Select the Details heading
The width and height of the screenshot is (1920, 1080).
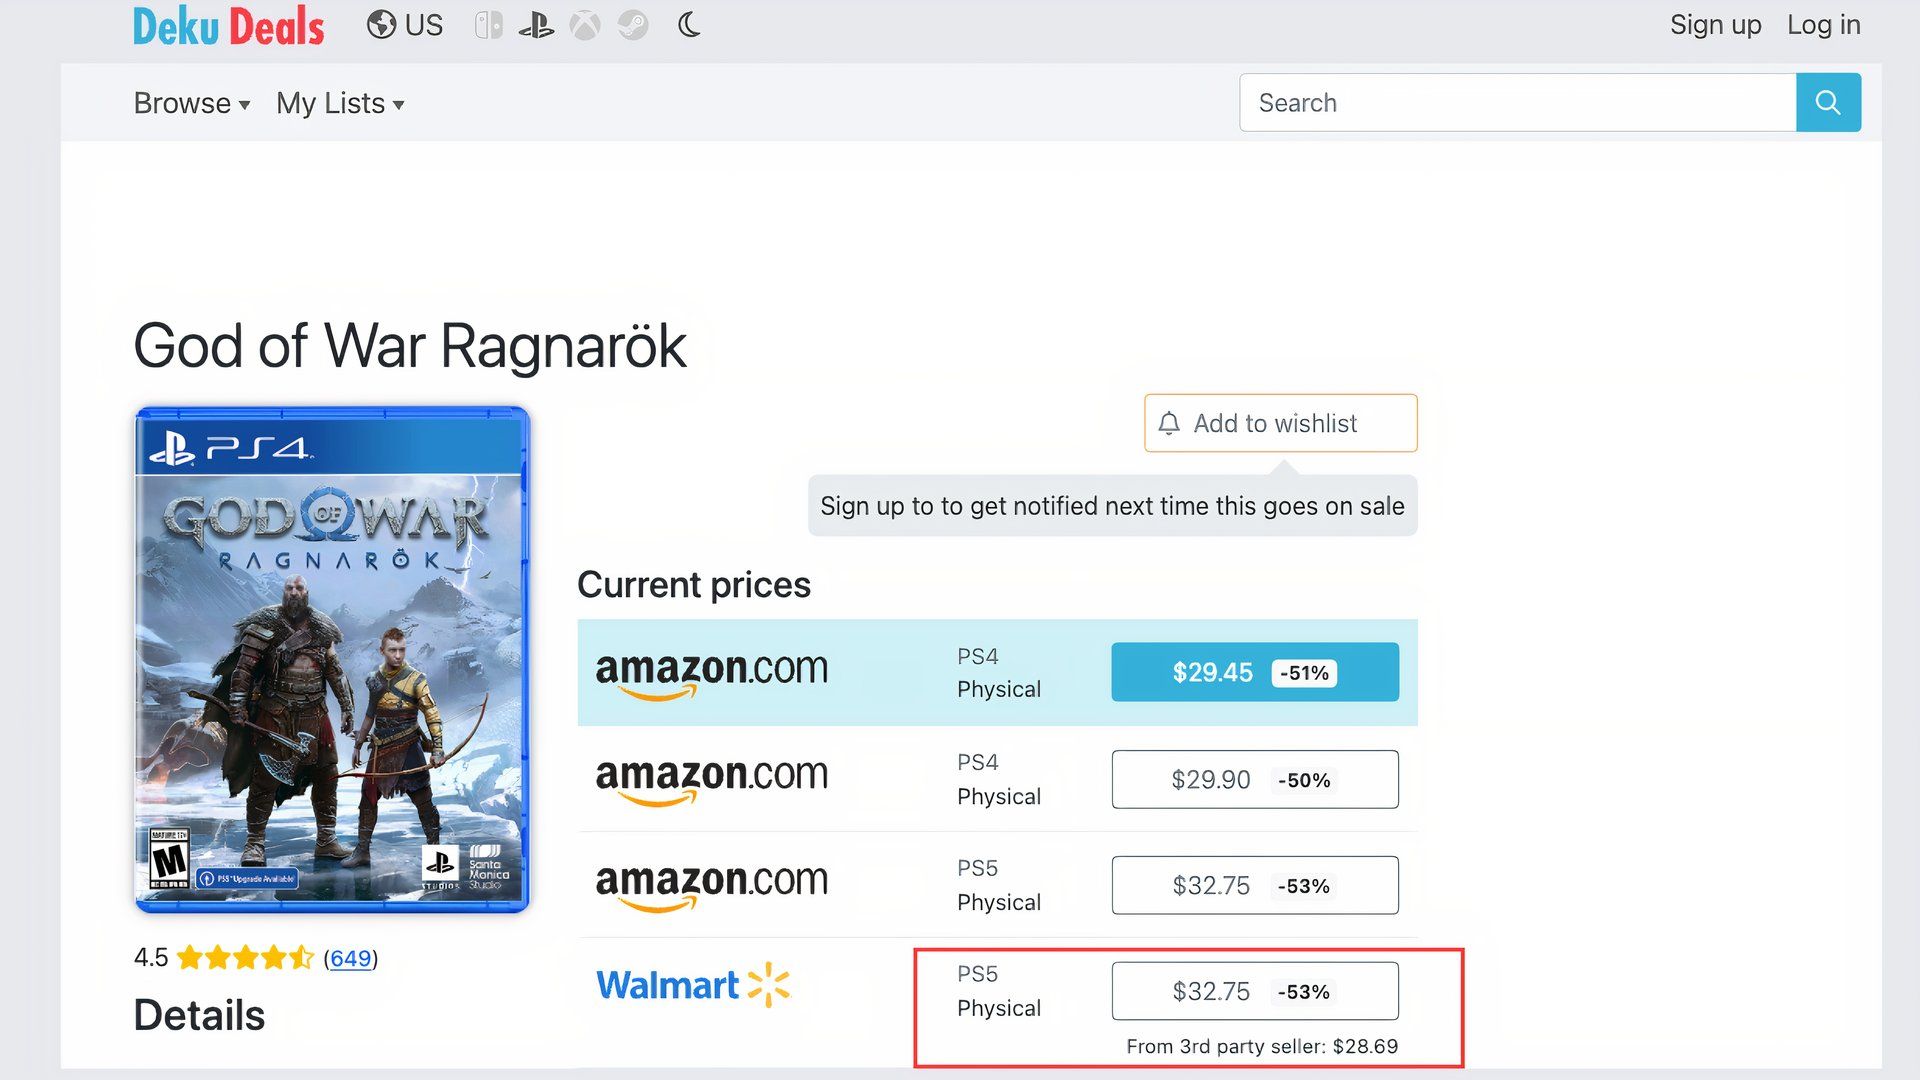coord(199,1015)
